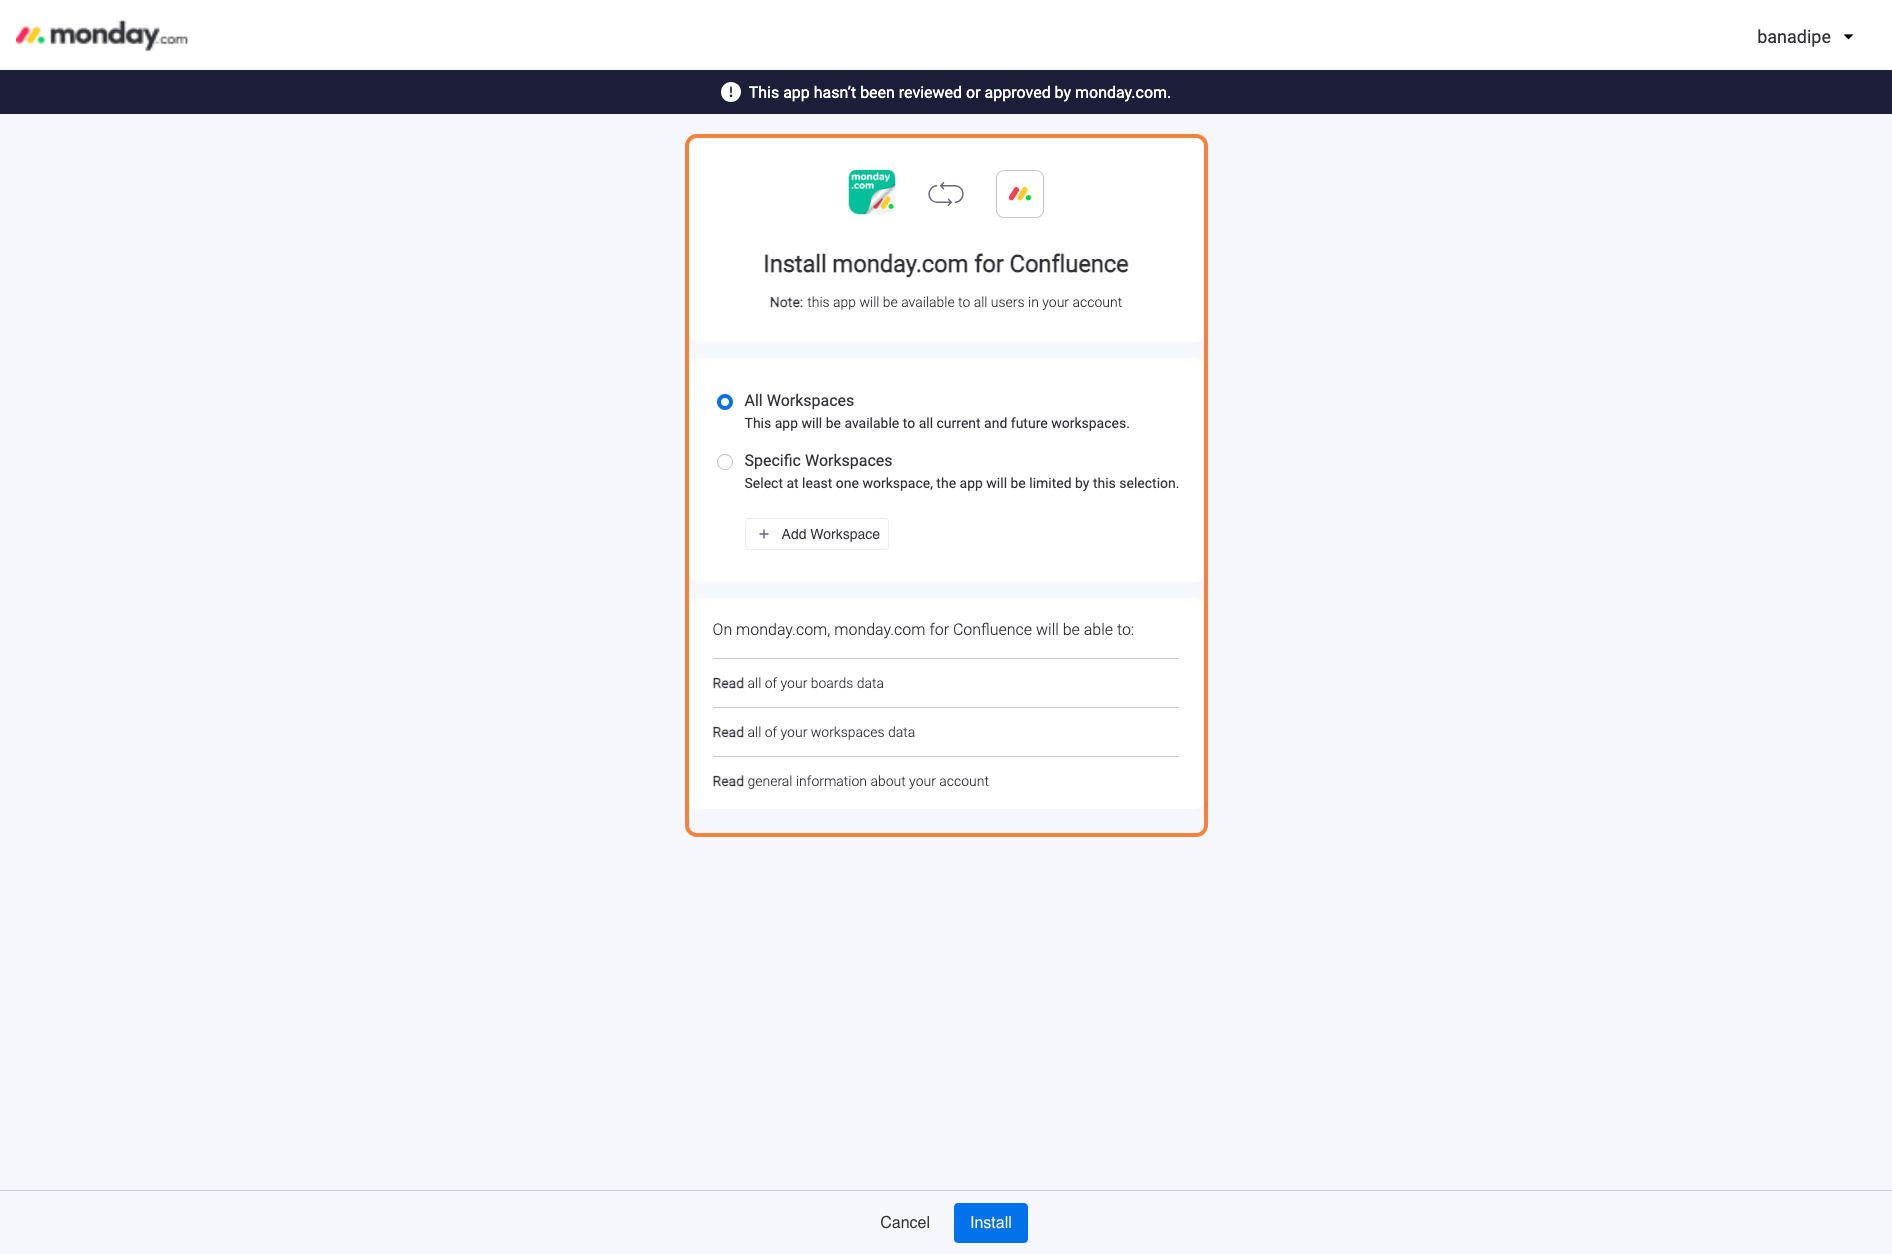Click the 'Install monday.com for Confluence' heading
Viewport: 1892px width, 1254px height.
(x=946, y=264)
